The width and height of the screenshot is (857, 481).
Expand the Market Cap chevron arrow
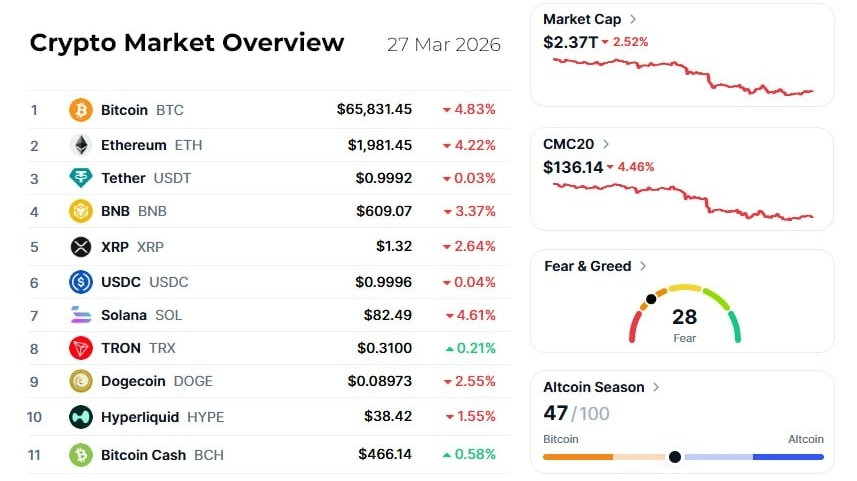[633, 19]
